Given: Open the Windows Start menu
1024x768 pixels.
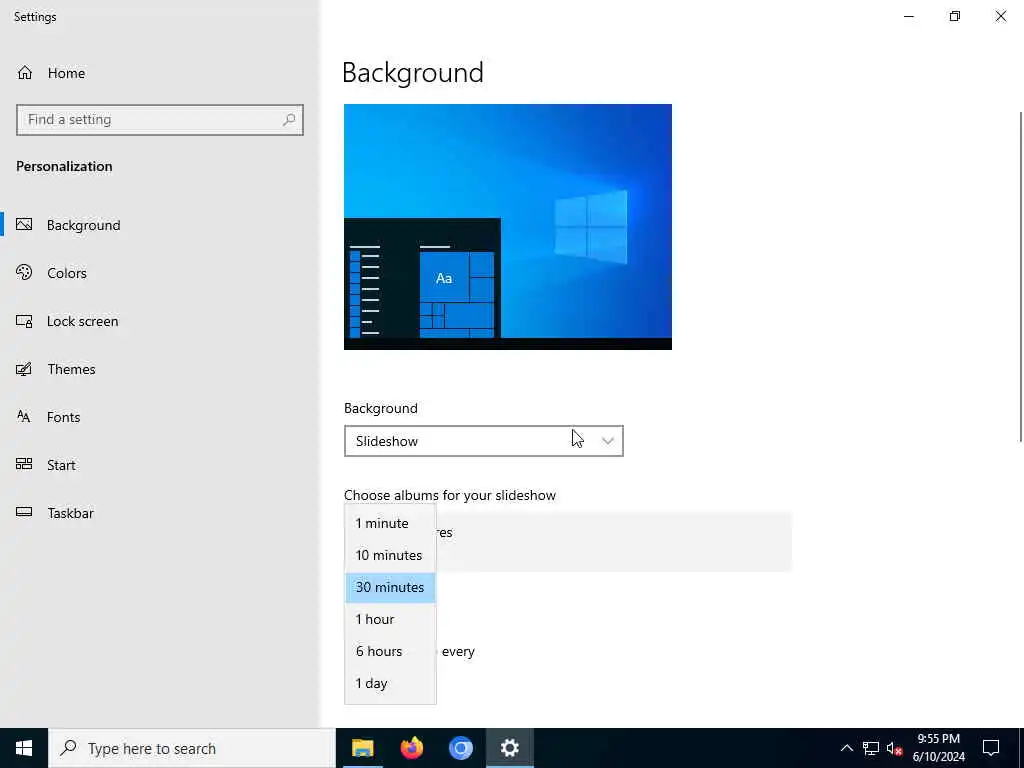Looking at the screenshot, I should point(24,748).
